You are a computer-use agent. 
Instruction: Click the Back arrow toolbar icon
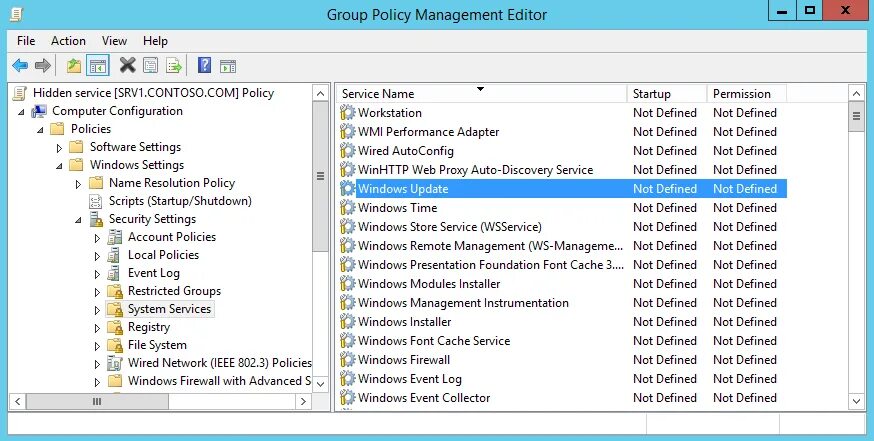20,66
